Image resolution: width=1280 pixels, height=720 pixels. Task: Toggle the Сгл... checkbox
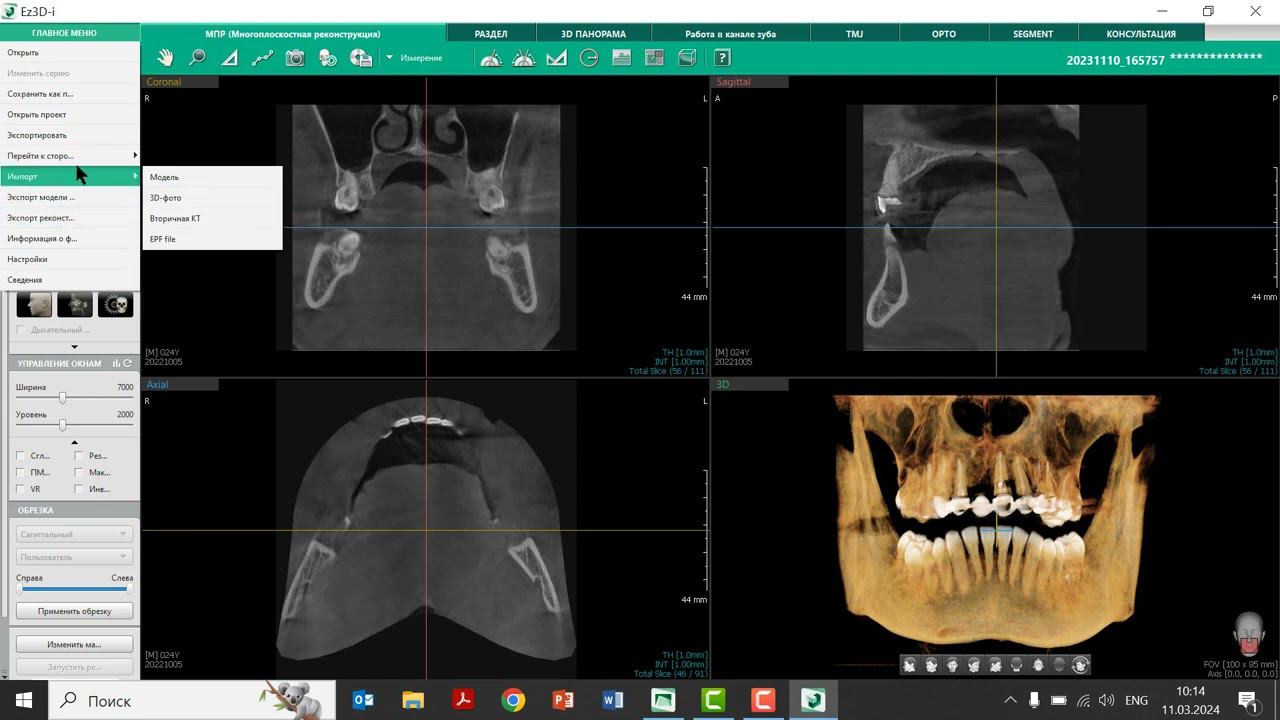pos(21,456)
